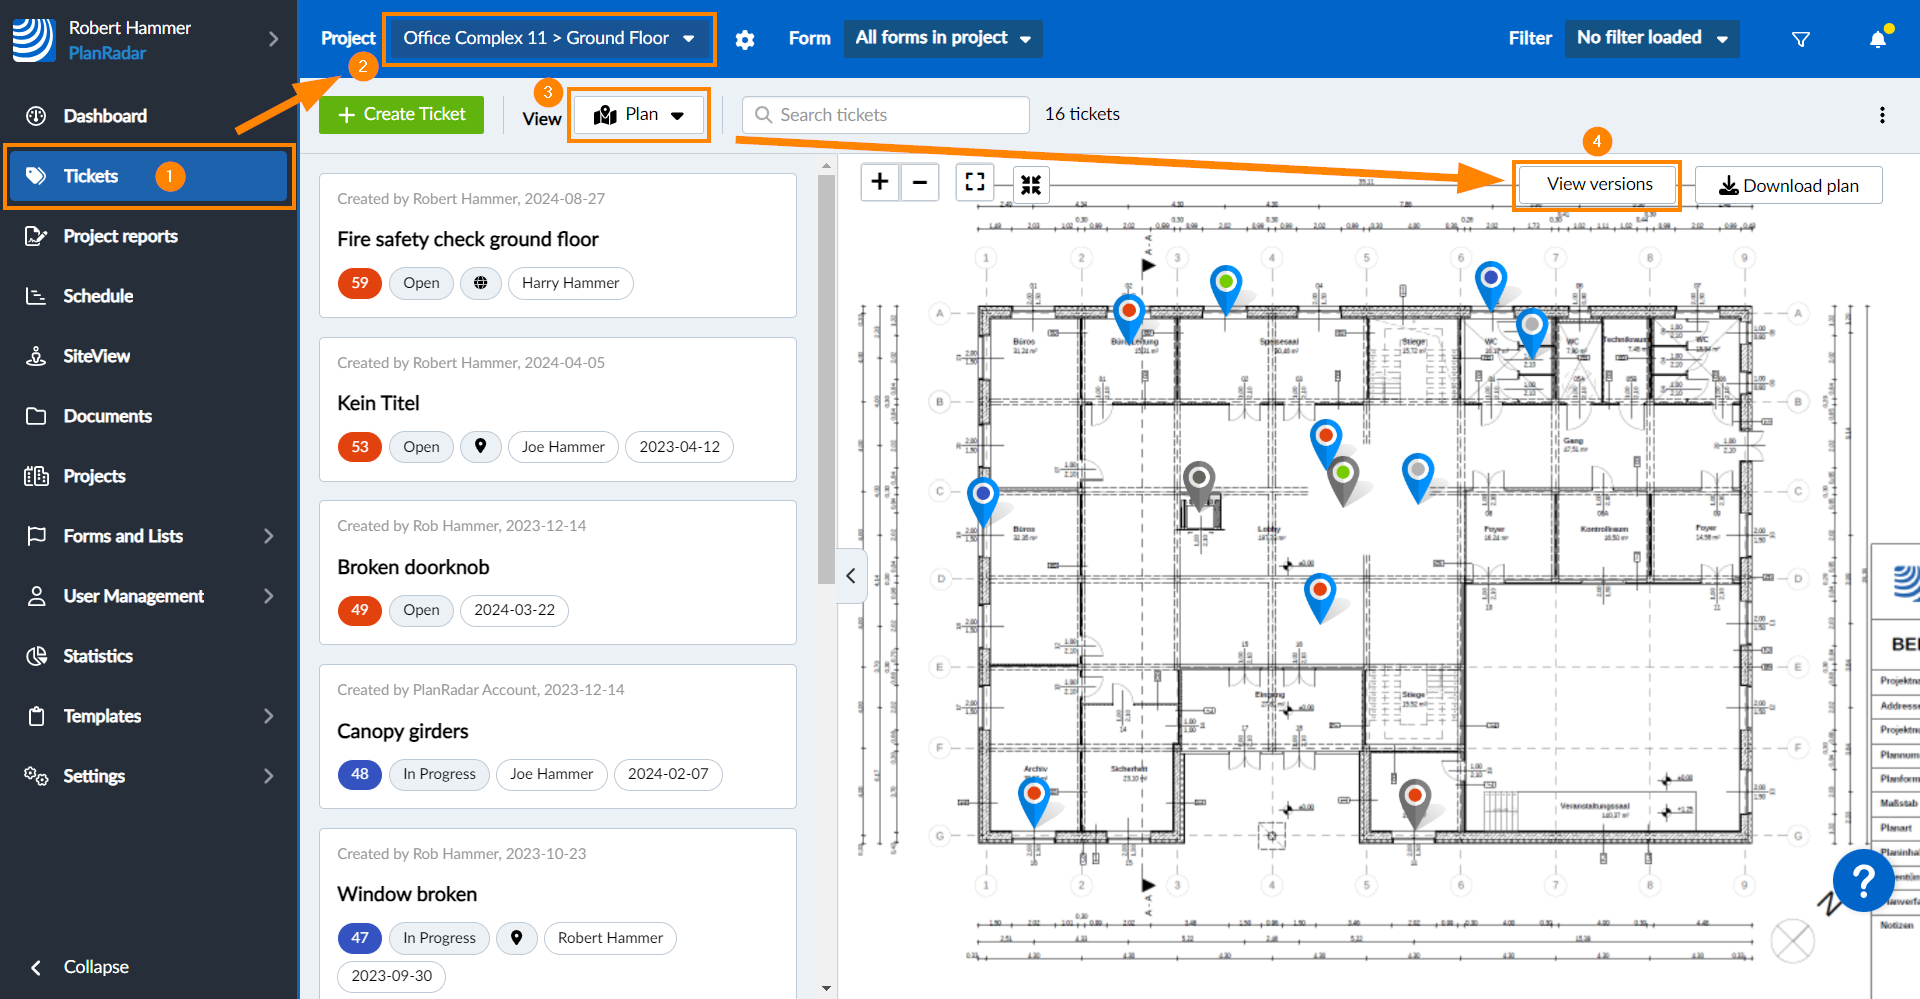Go to the Schedule page
This screenshot has width=1920, height=999.
point(98,296)
